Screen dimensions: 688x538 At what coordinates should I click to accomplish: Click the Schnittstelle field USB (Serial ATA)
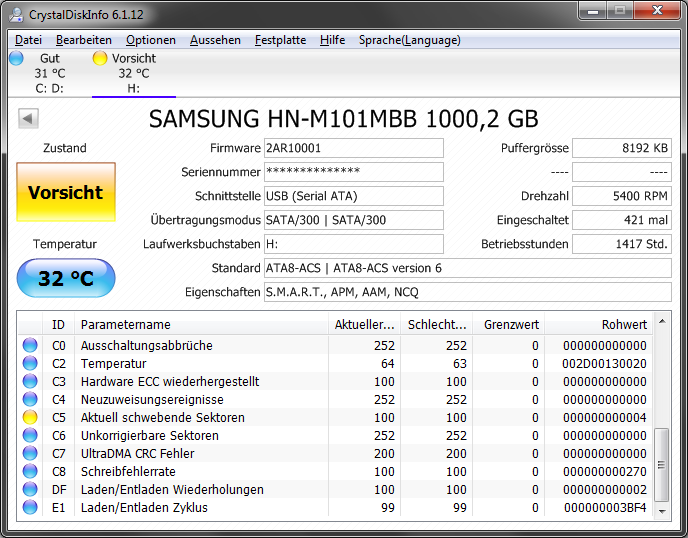coord(353,196)
